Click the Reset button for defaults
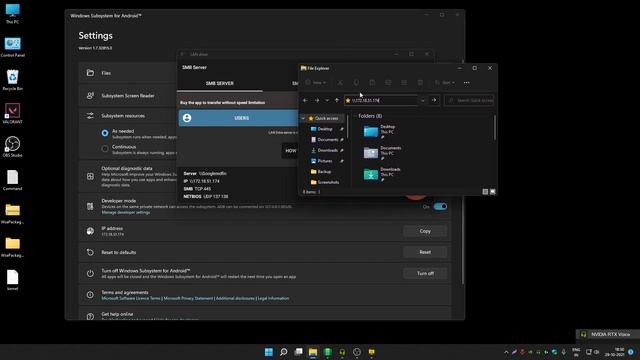The height and width of the screenshot is (360, 640). [x=425, y=252]
